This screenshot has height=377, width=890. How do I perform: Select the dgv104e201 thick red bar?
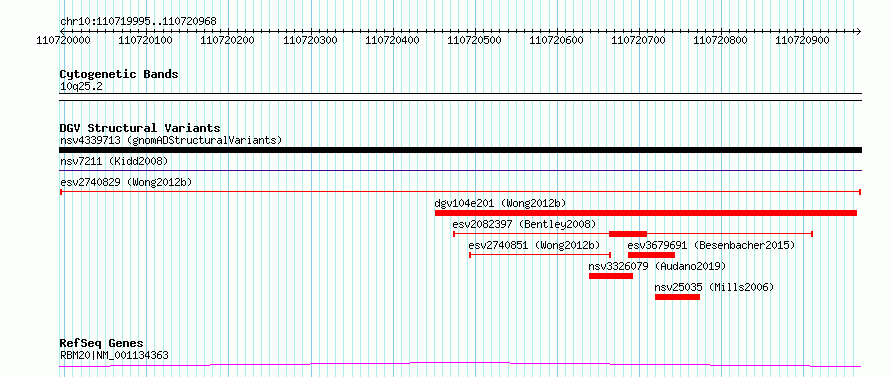(646, 213)
